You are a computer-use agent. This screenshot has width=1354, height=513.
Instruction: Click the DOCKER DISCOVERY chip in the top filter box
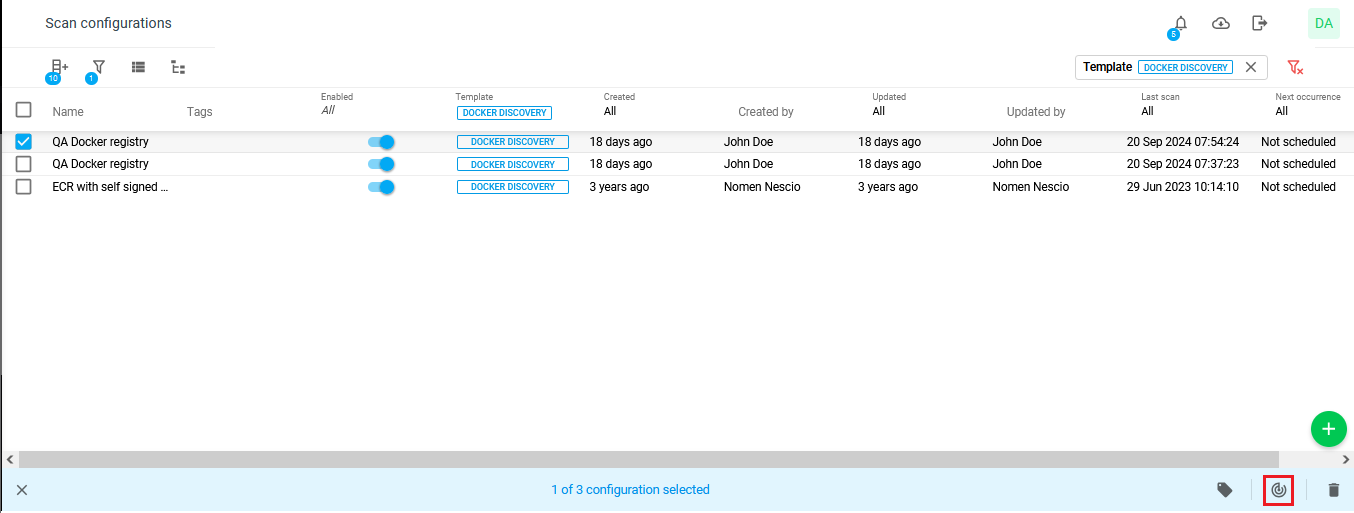1185,67
